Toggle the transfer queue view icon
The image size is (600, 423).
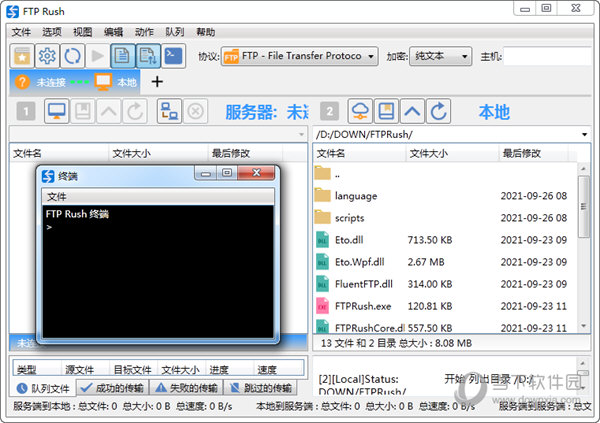148,56
